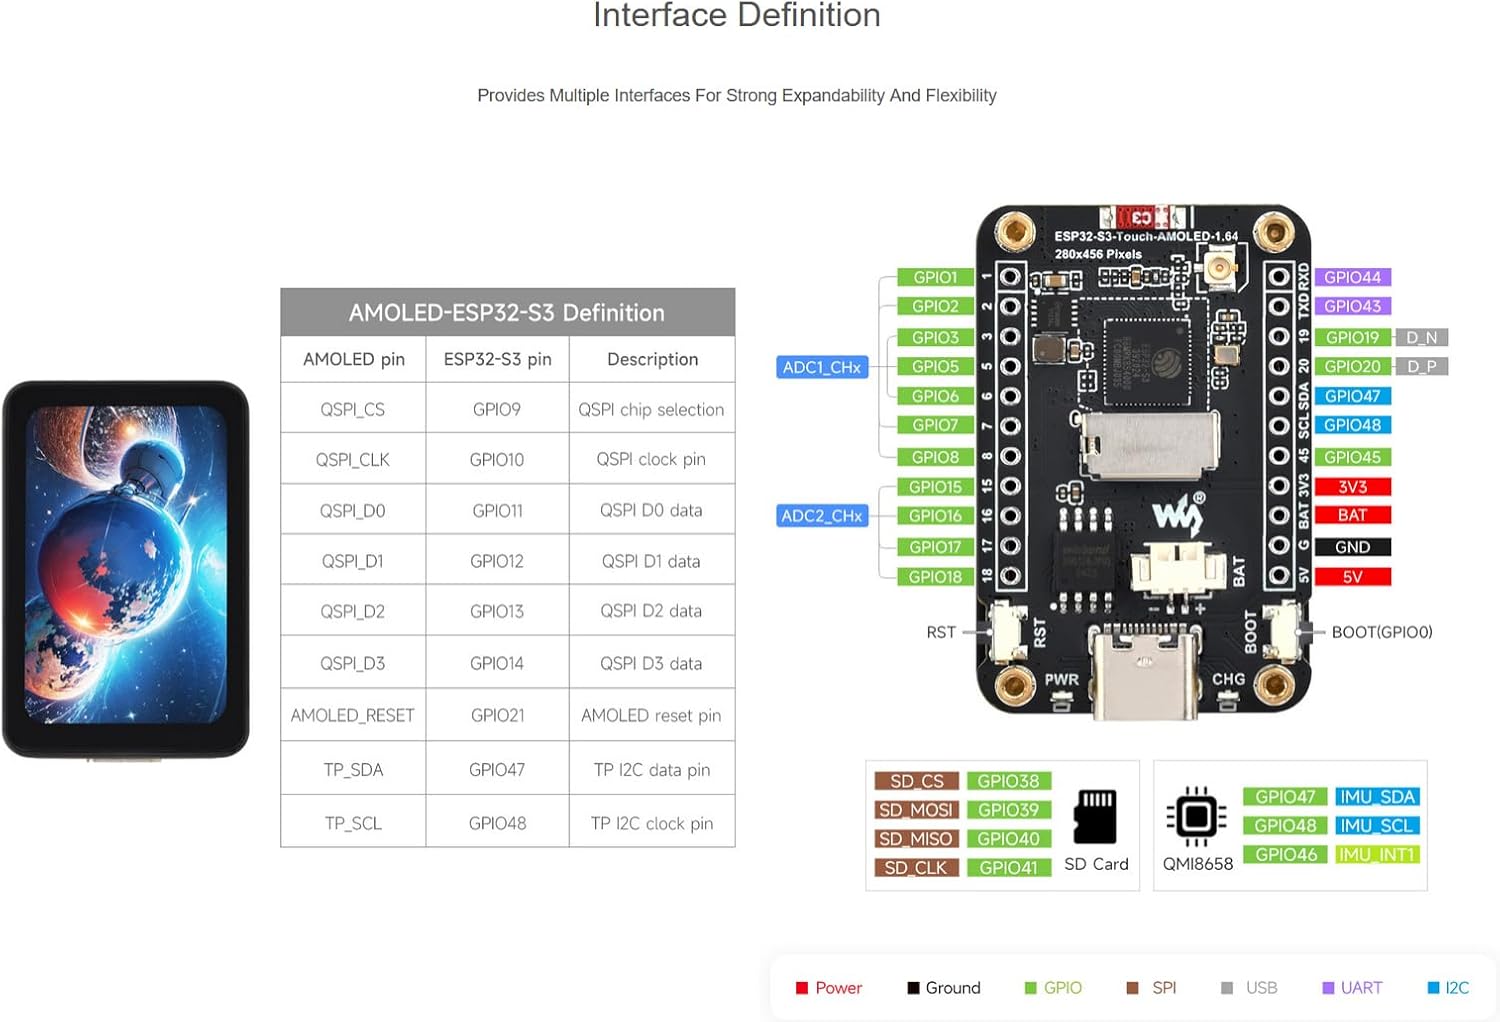Expand the ADC2_CHx group
The height and width of the screenshot is (1022, 1500).
pos(822,515)
